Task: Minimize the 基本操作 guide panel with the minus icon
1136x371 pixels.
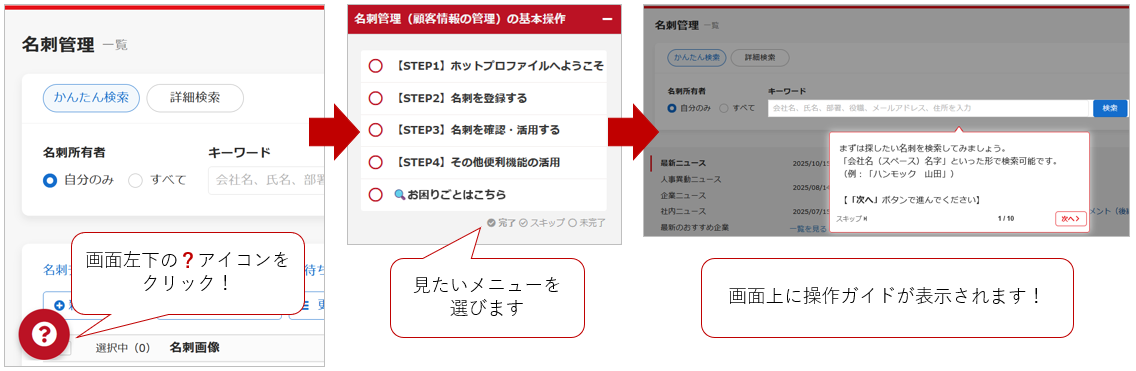Action: coord(607,20)
